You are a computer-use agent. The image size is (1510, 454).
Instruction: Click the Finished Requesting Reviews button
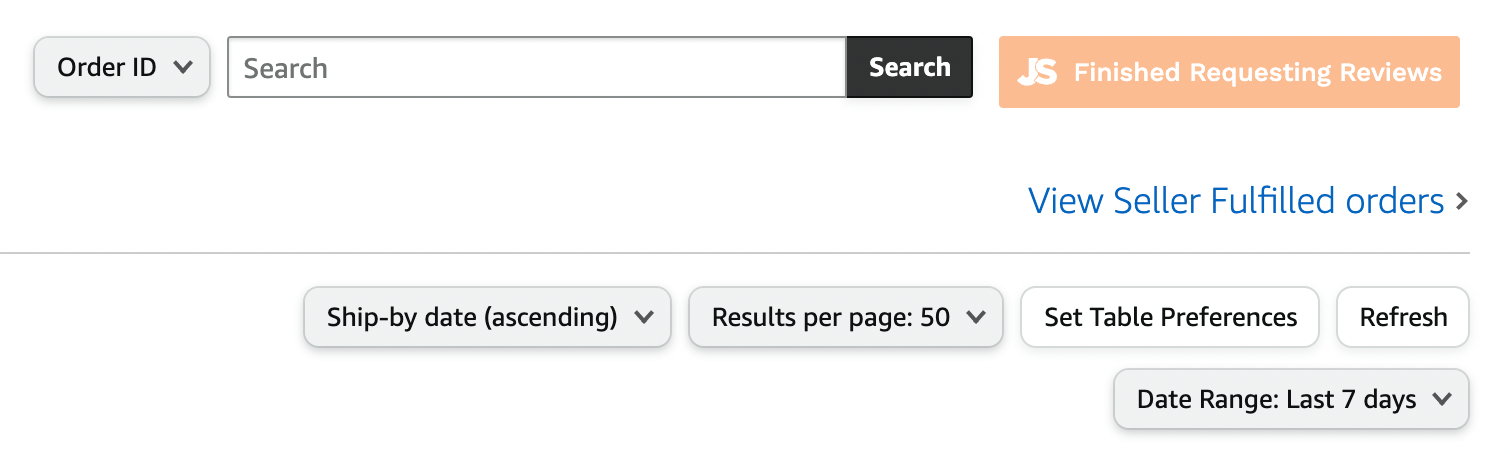(1229, 72)
